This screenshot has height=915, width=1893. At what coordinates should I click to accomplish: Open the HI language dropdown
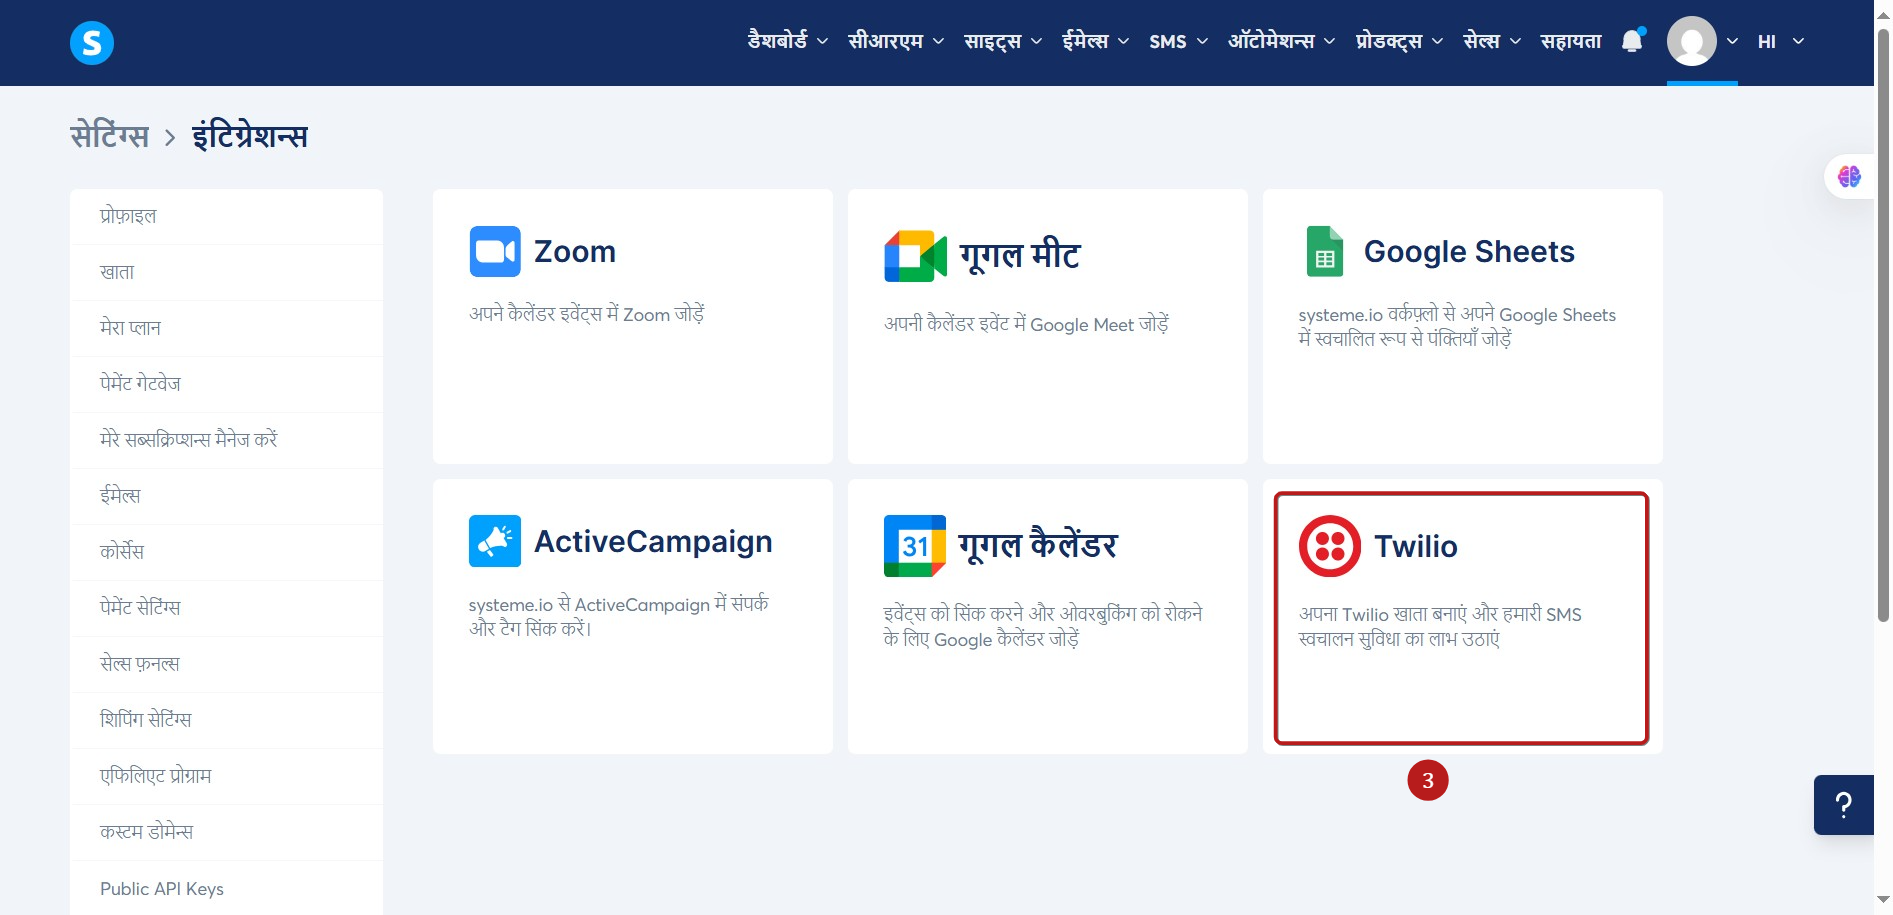1780,41
